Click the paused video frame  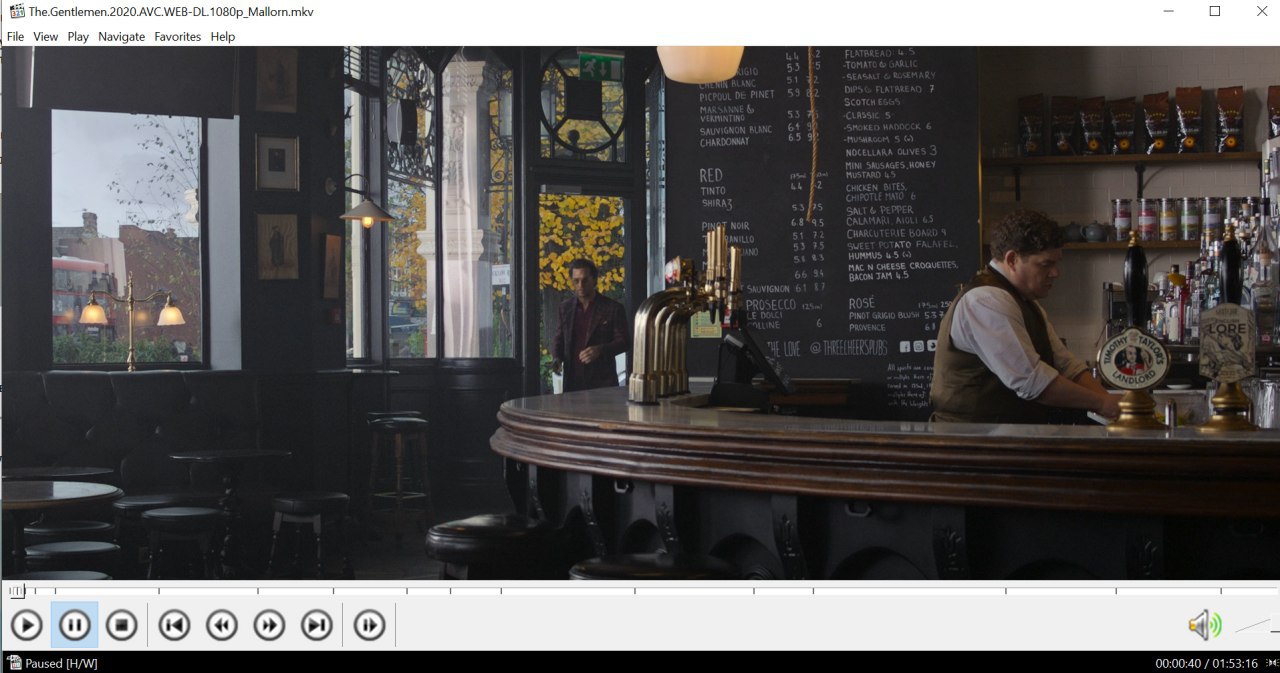tap(640, 313)
